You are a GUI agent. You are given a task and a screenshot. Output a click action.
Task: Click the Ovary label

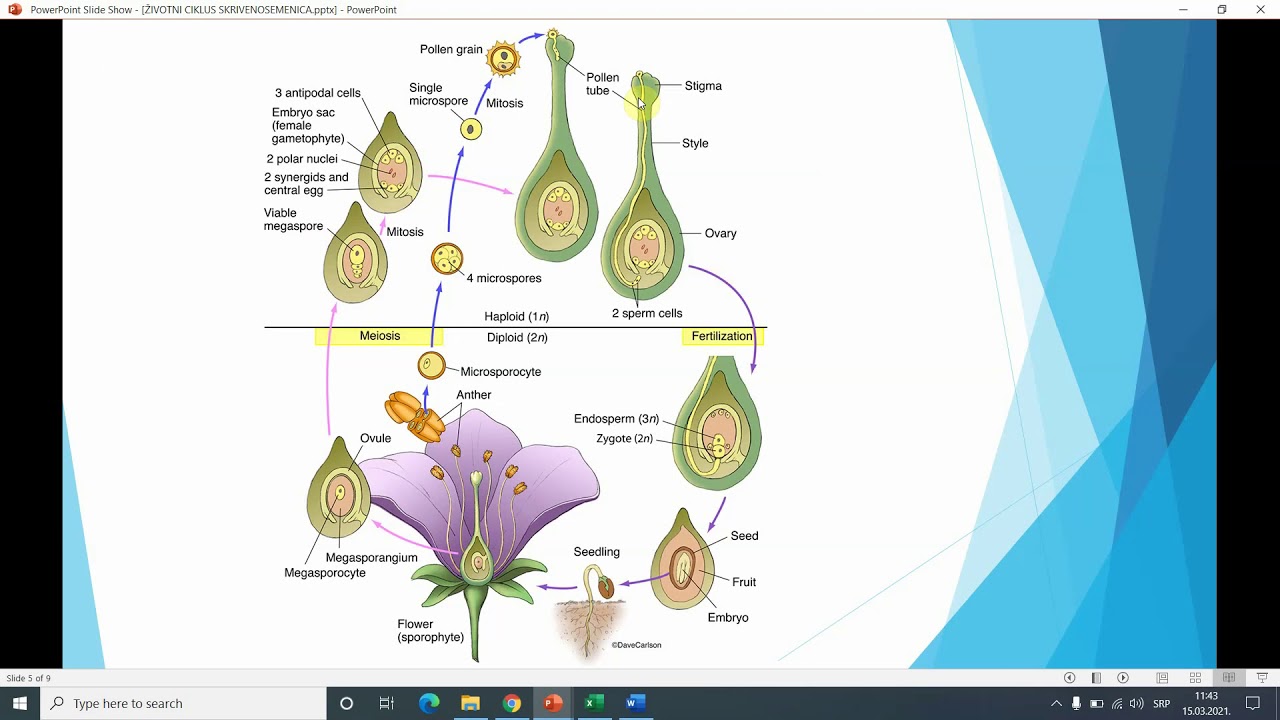(721, 233)
